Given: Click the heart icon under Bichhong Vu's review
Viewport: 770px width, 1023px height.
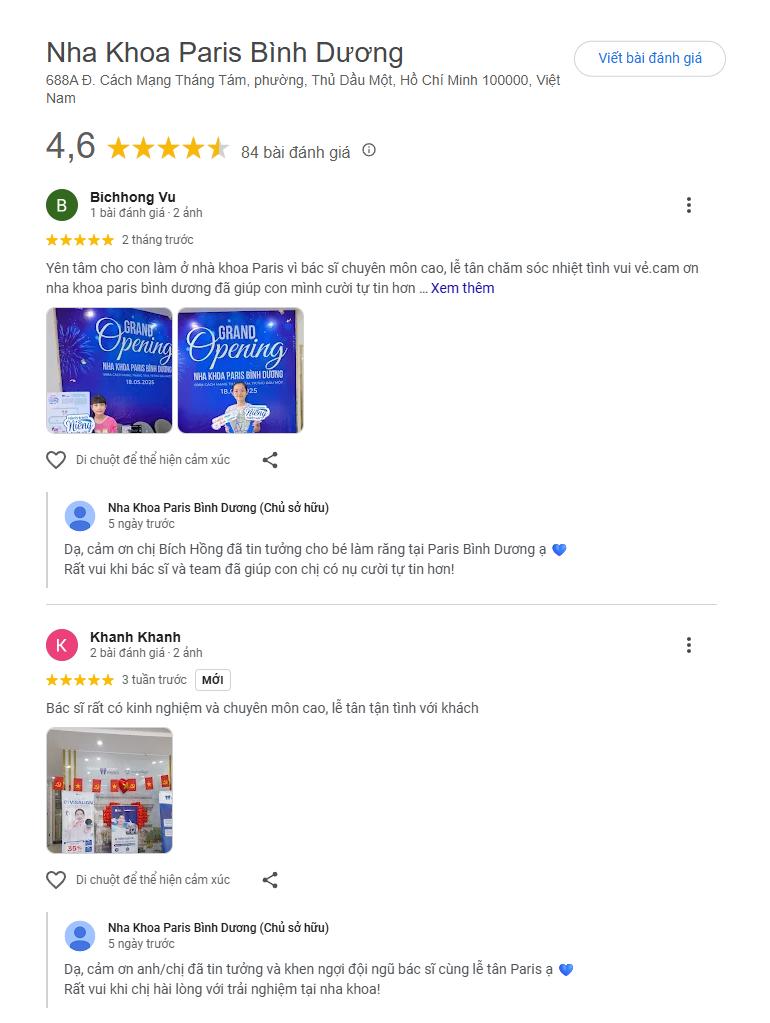Looking at the screenshot, I should pyautogui.click(x=56, y=460).
